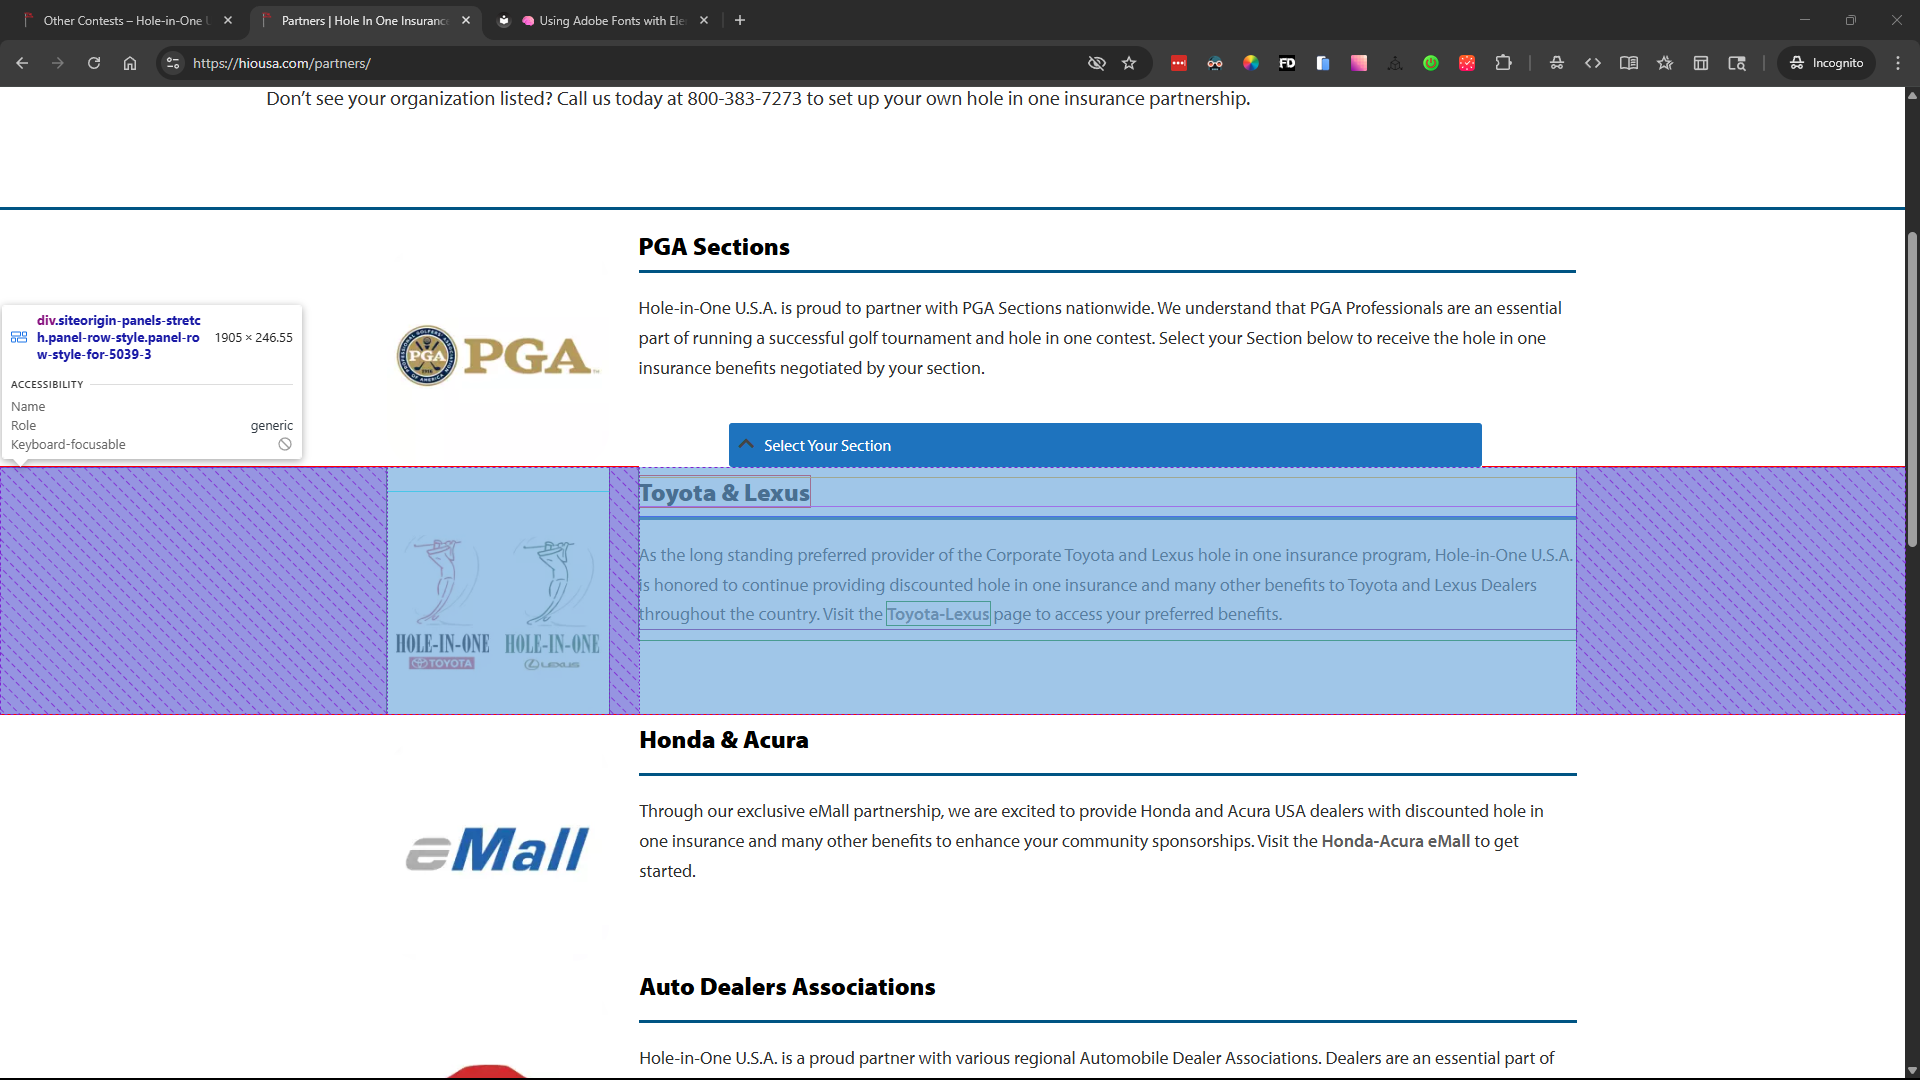The image size is (1920, 1080).
Task: Go back to the previous page
Action: point(22,63)
